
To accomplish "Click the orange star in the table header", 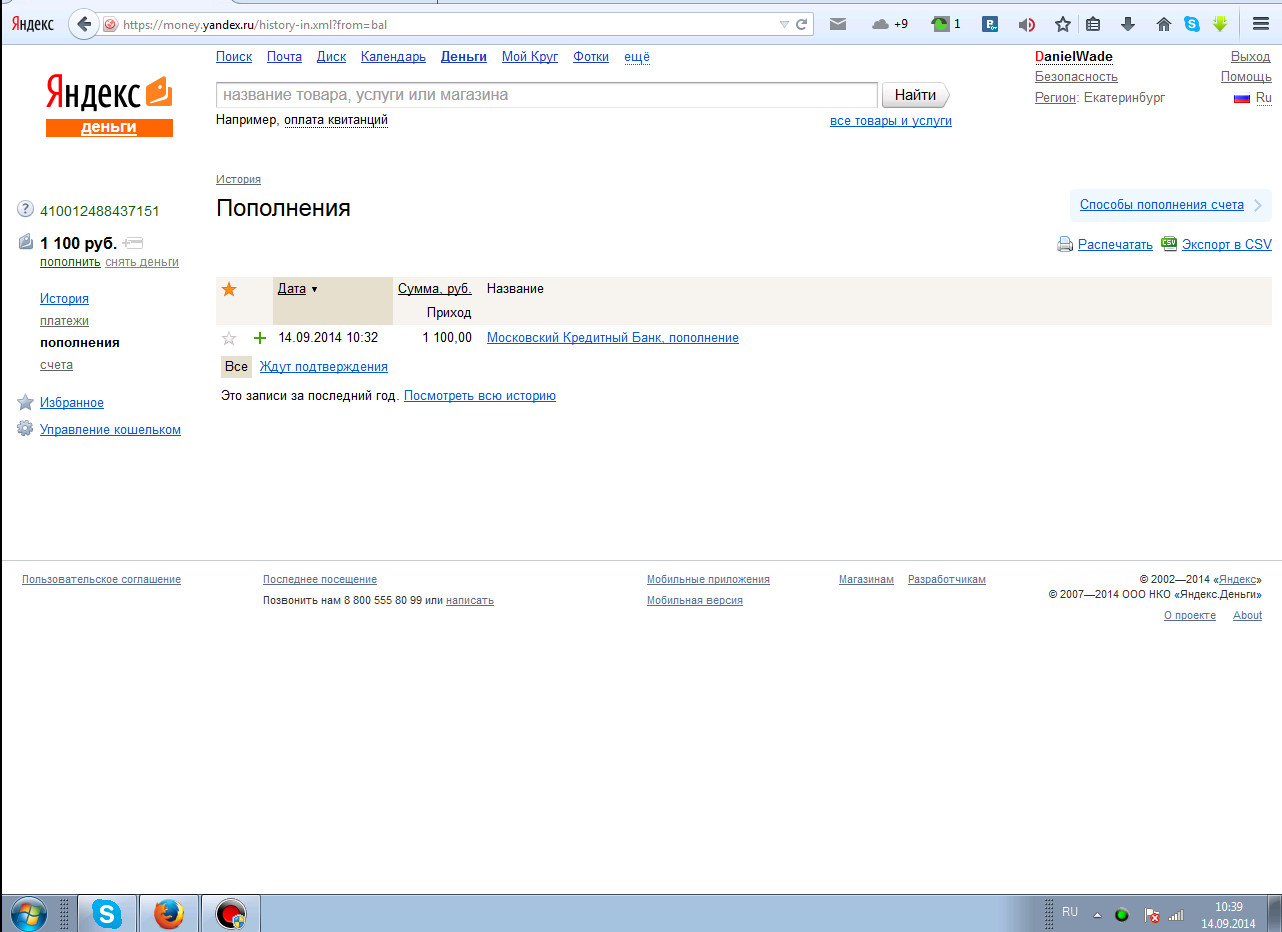I will point(229,289).
